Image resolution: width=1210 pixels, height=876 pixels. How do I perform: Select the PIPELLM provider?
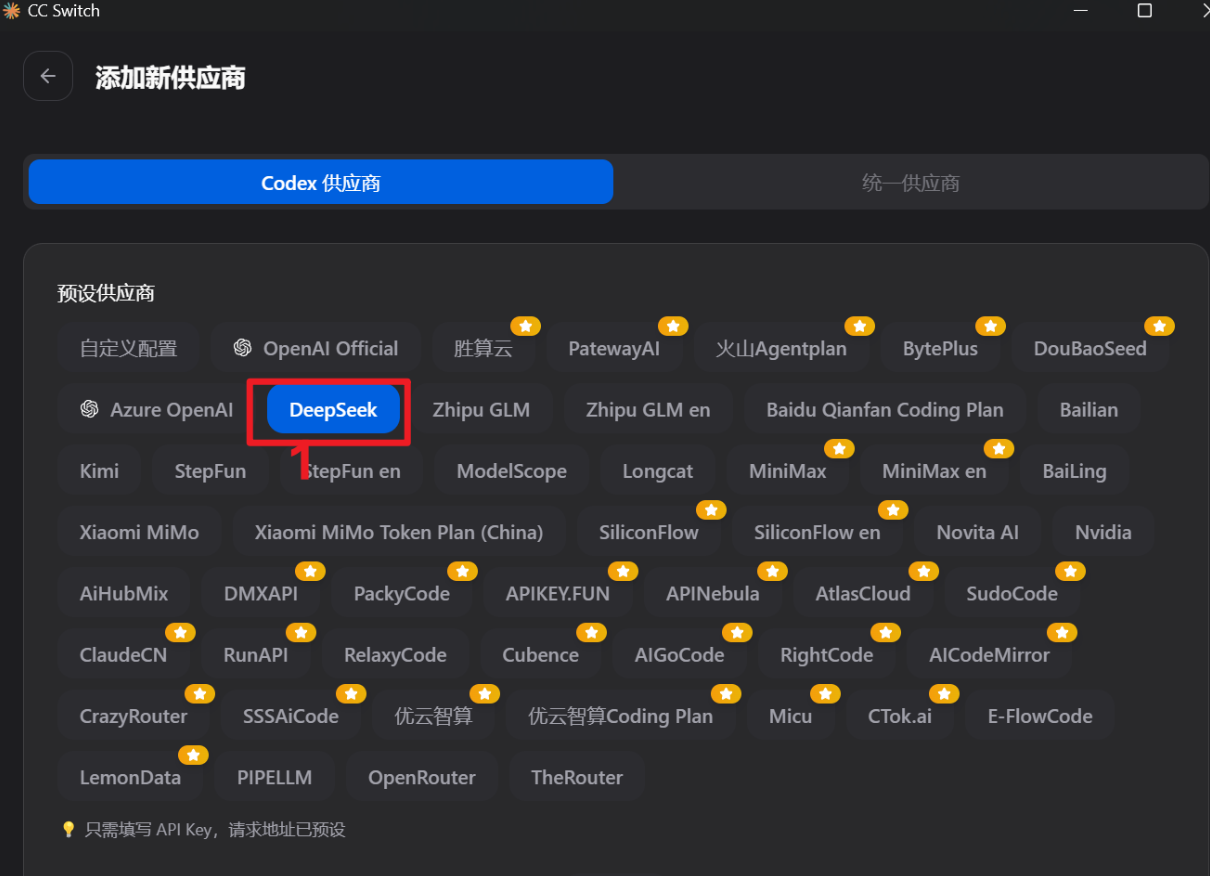click(274, 778)
